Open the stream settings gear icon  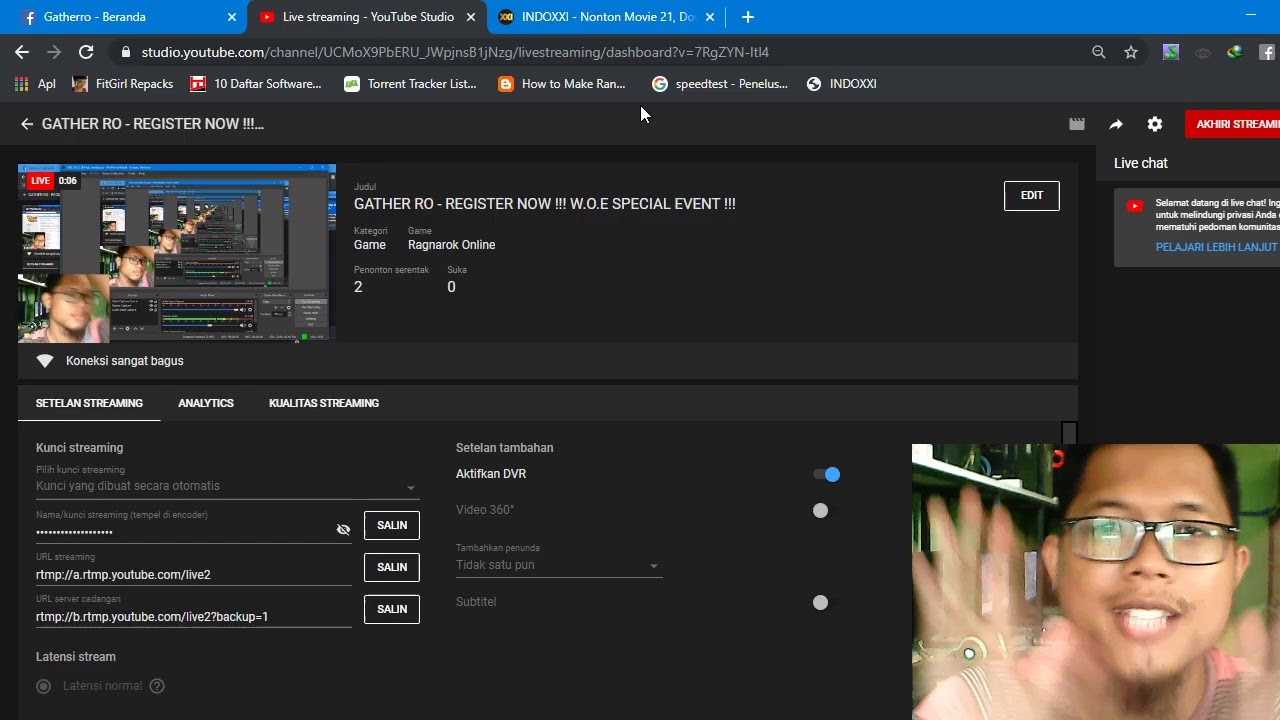(x=1155, y=124)
